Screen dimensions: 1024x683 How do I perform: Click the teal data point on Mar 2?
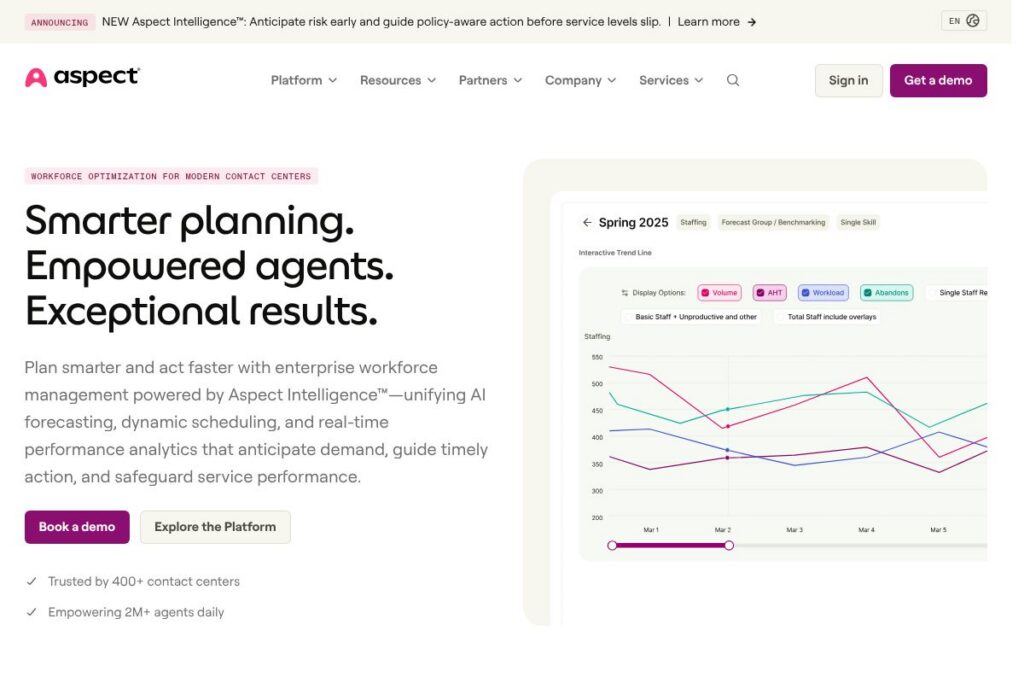point(728,409)
